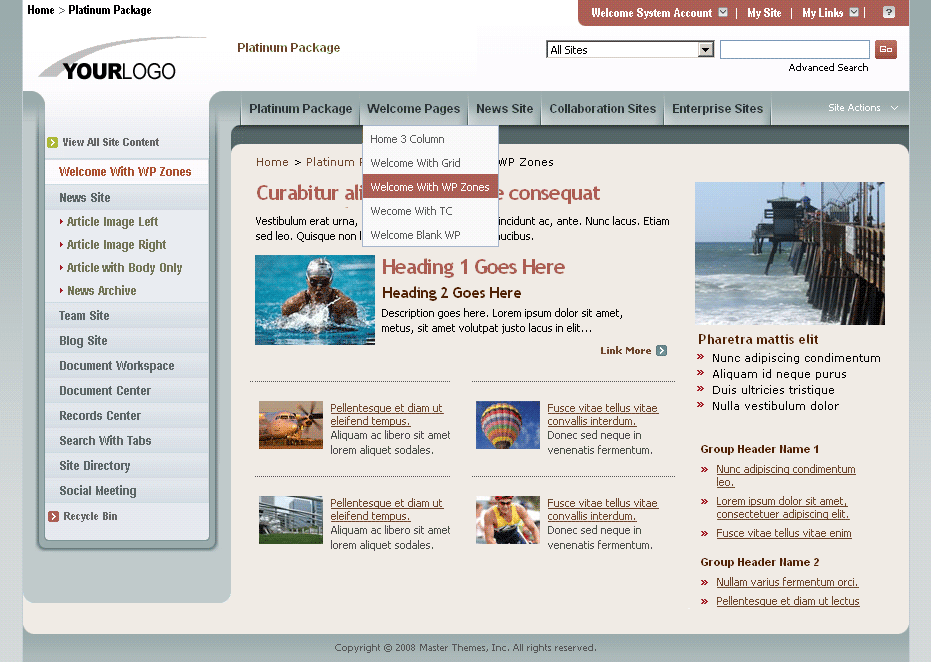Open the All Sites search scope dropdown
This screenshot has height=662, width=931.
[x=704, y=48]
